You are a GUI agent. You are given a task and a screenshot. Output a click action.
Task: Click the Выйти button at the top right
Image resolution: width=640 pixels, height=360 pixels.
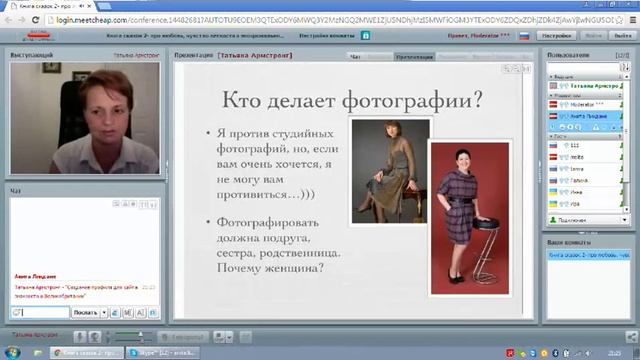(x=622, y=36)
